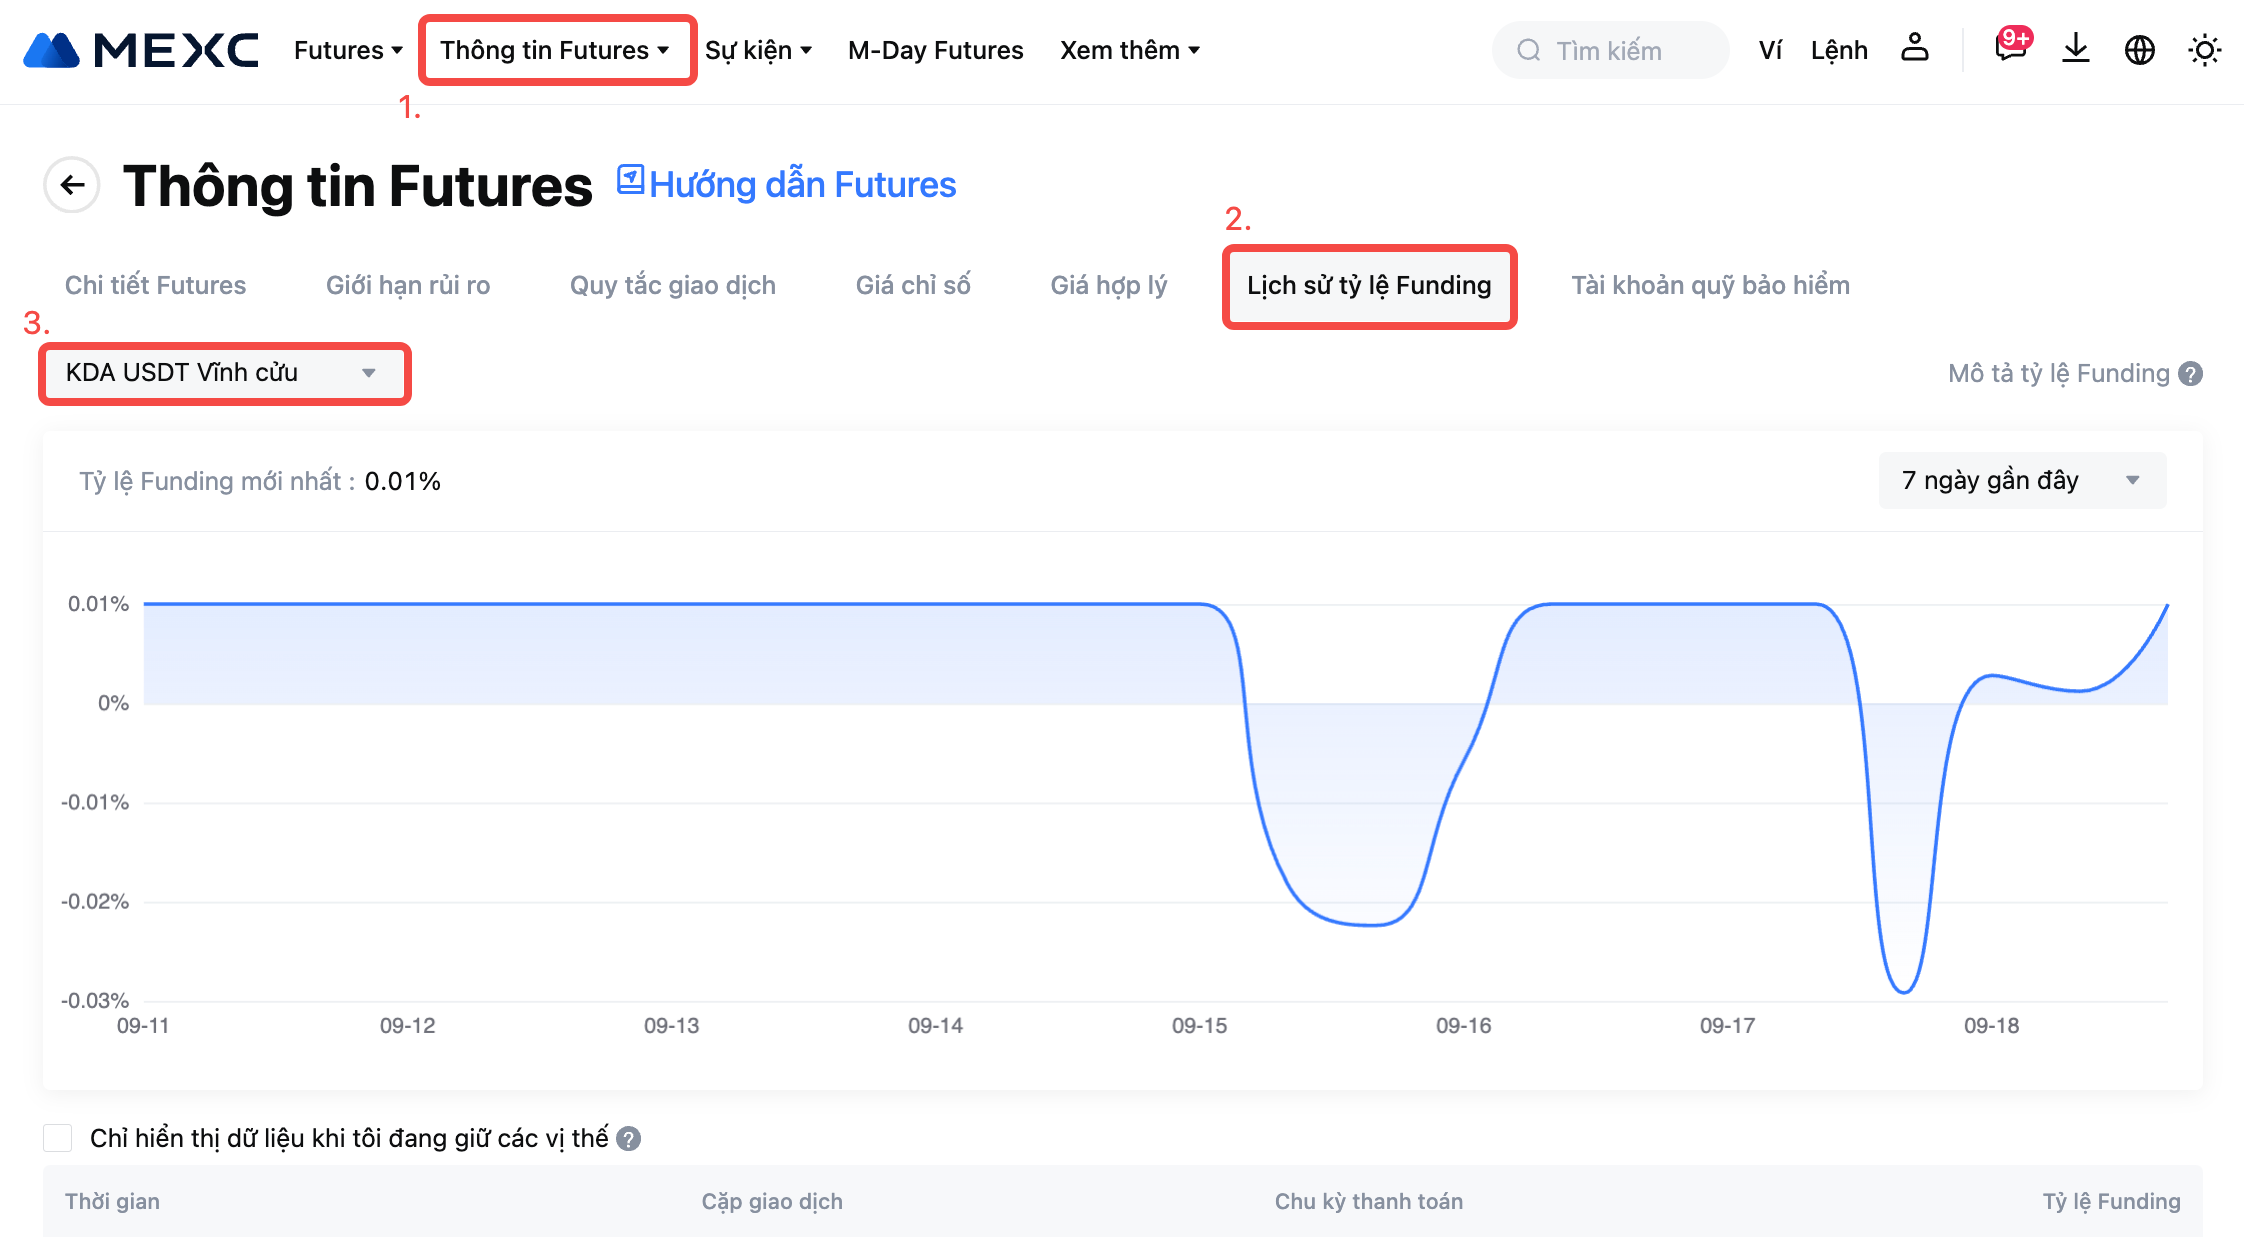The image size is (2244, 1240).
Task: Click the MEXC logo
Action: click(x=141, y=50)
